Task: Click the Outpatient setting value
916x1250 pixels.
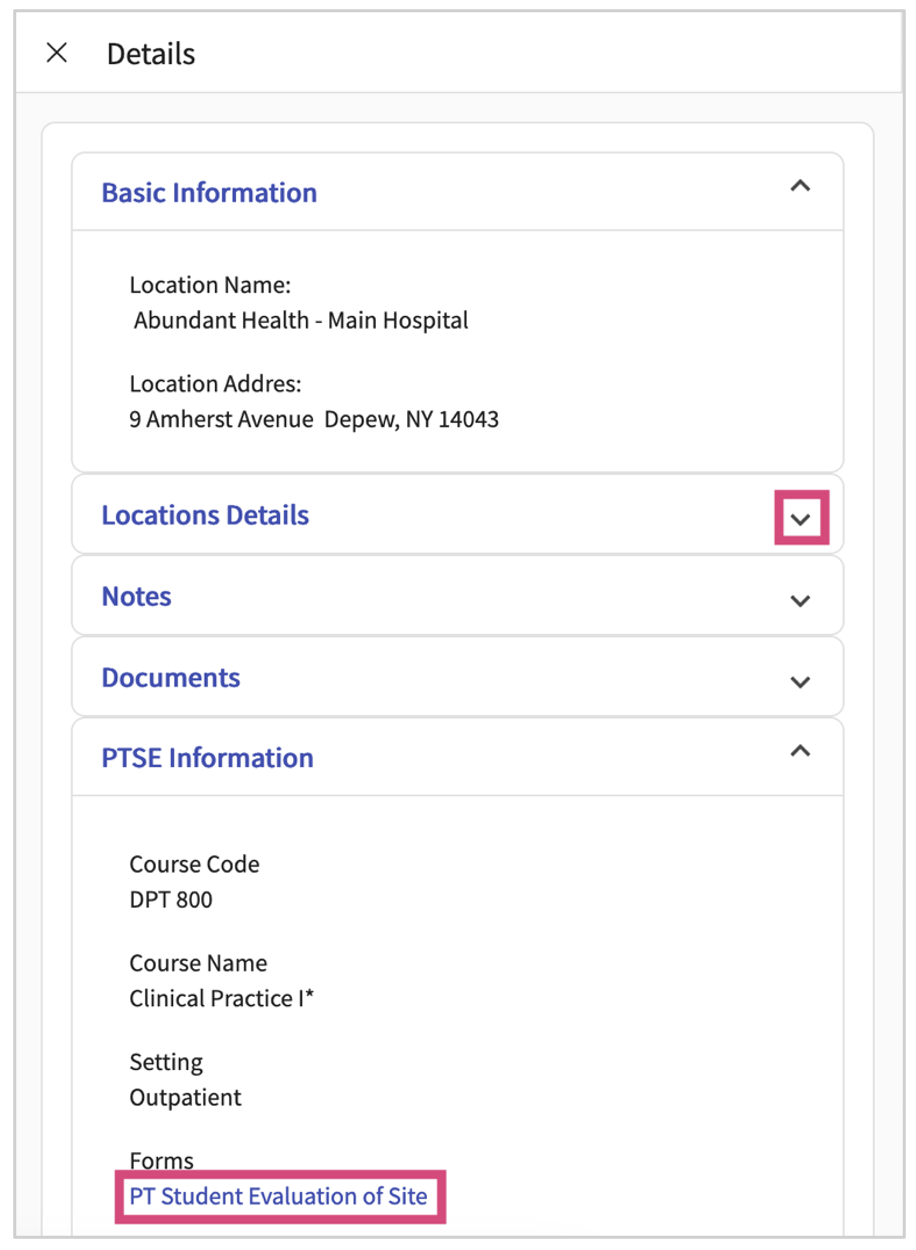Action: click(x=186, y=1097)
